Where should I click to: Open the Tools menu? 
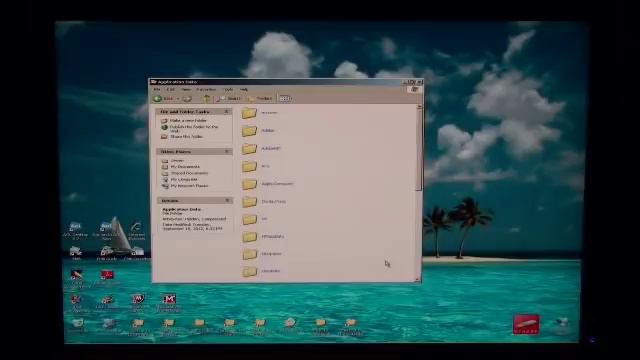(229, 89)
